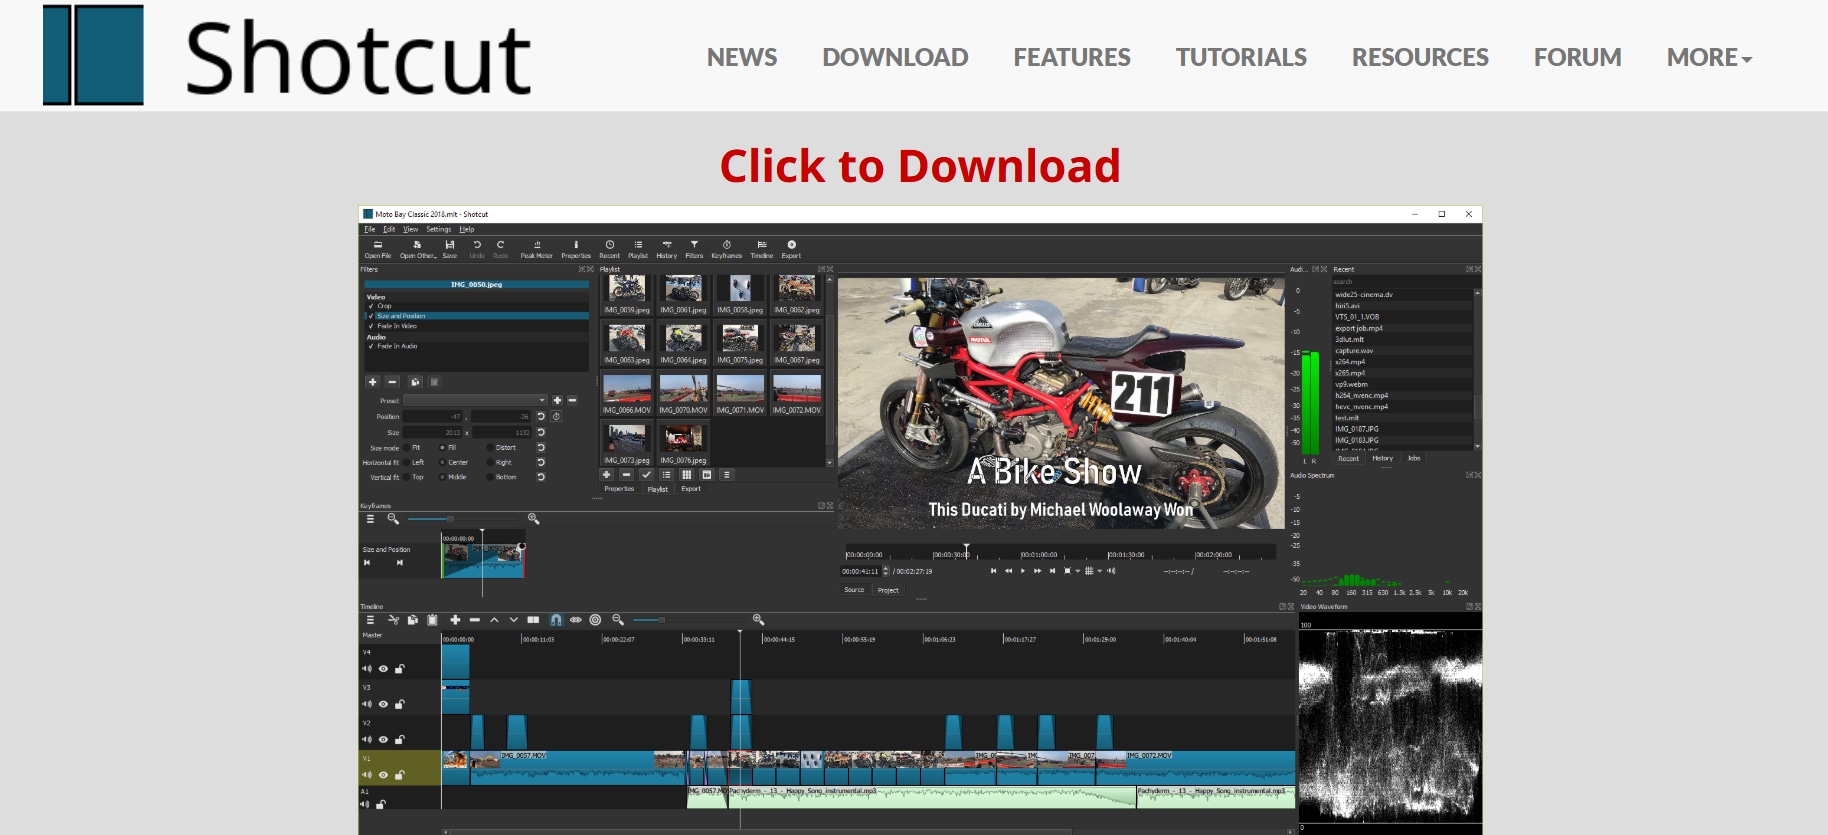Click the red Click to Download heading
1828x835 pixels.
(x=920, y=166)
